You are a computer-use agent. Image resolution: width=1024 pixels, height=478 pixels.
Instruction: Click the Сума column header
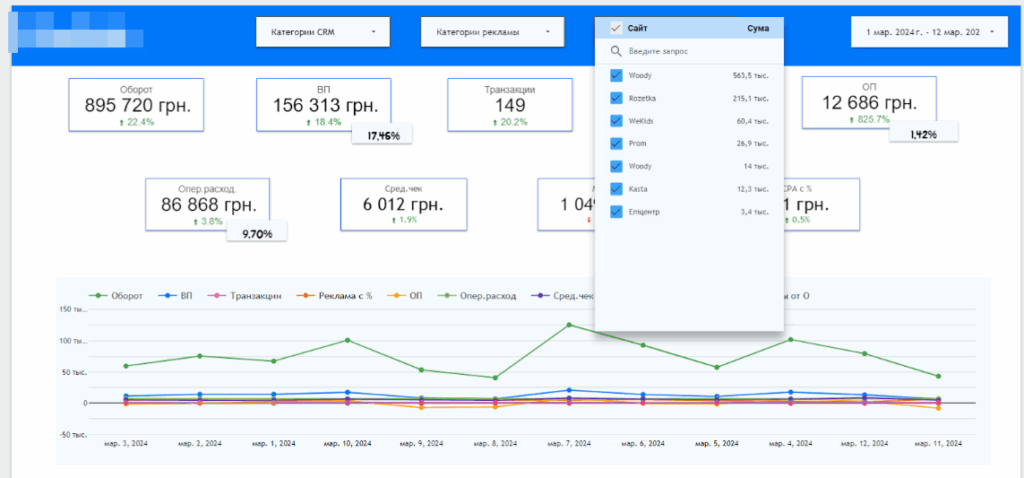[x=757, y=28]
